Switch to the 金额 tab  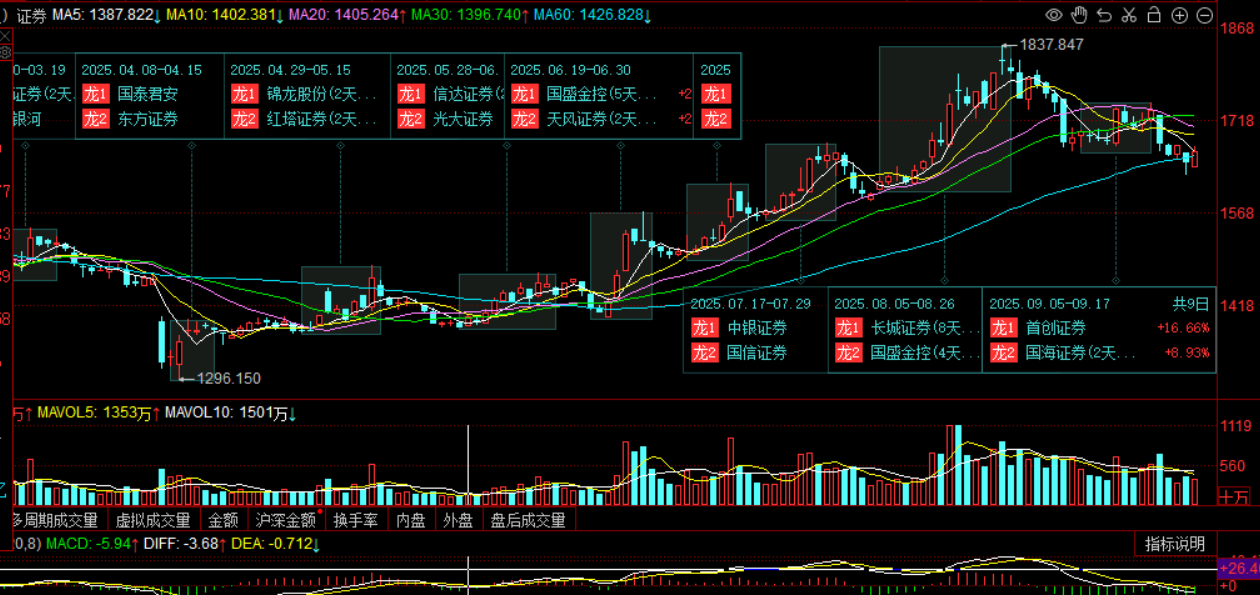click(x=223, y=520)
